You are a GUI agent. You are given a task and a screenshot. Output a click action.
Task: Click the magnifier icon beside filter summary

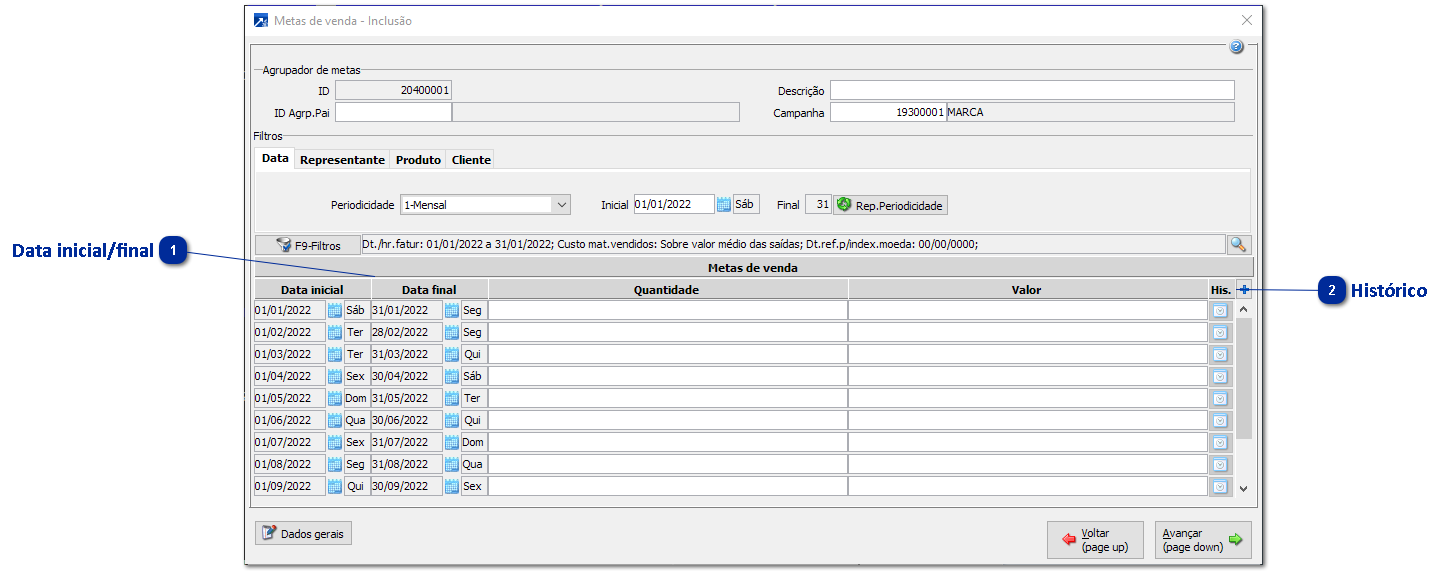(1240, 245)
